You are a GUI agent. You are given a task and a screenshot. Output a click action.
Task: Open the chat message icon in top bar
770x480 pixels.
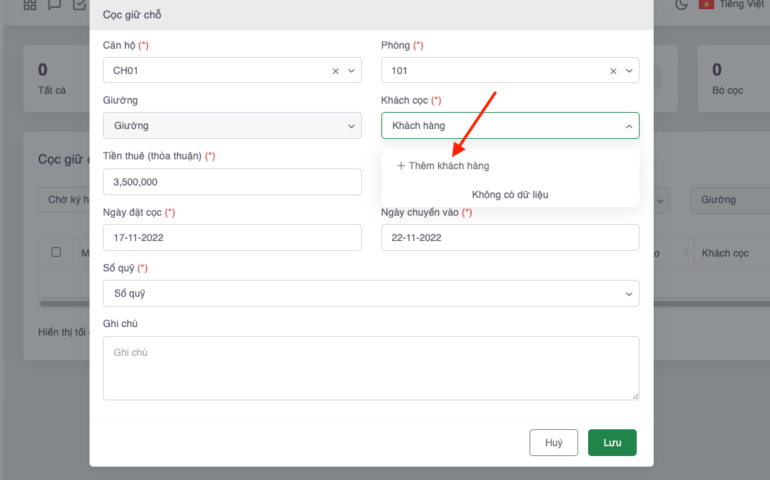pos(54,5)
